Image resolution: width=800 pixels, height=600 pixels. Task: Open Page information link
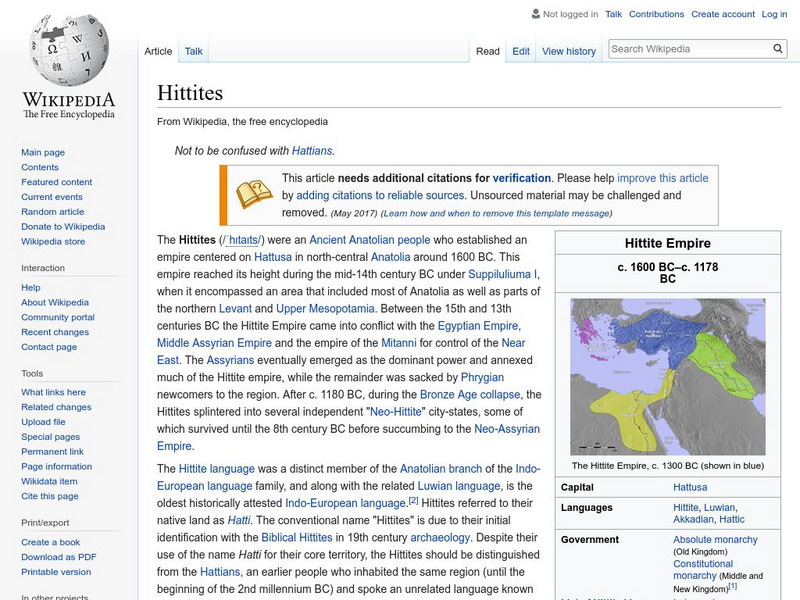tap(57, 466)
